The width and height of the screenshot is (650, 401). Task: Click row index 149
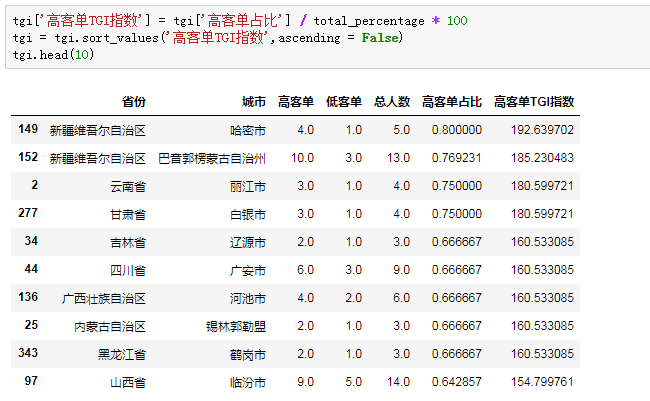(x=28, y=130)
